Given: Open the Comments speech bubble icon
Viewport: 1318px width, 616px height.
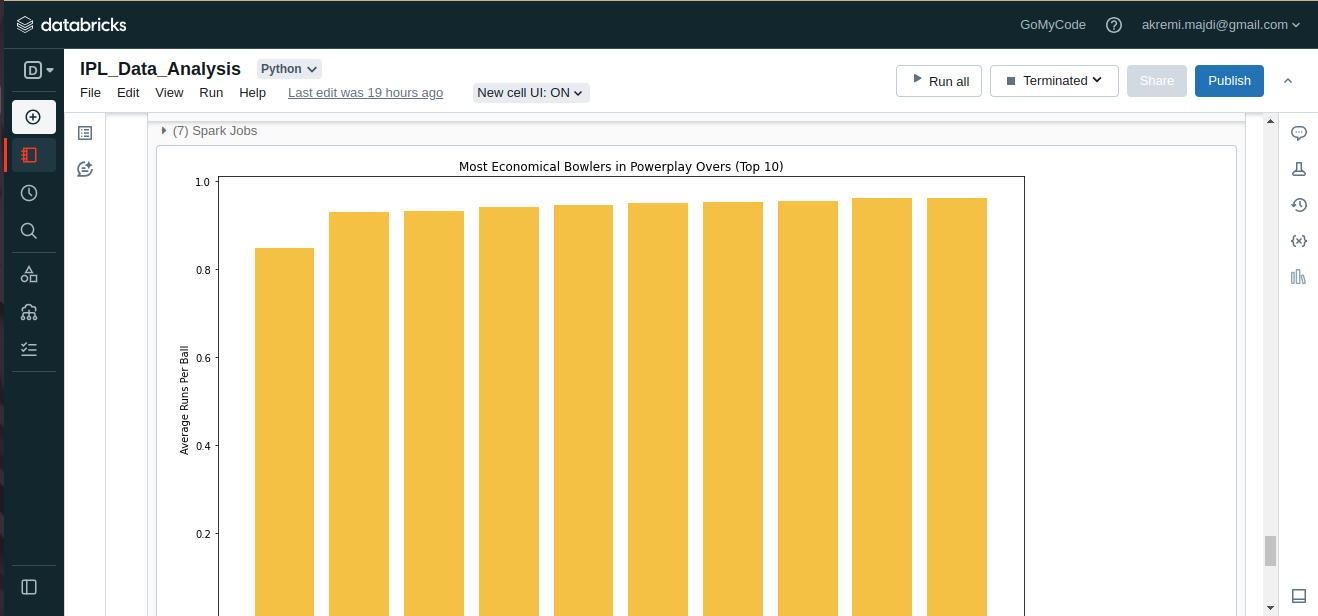Looking at the screenshot, I should click(x=1299, y=133).
